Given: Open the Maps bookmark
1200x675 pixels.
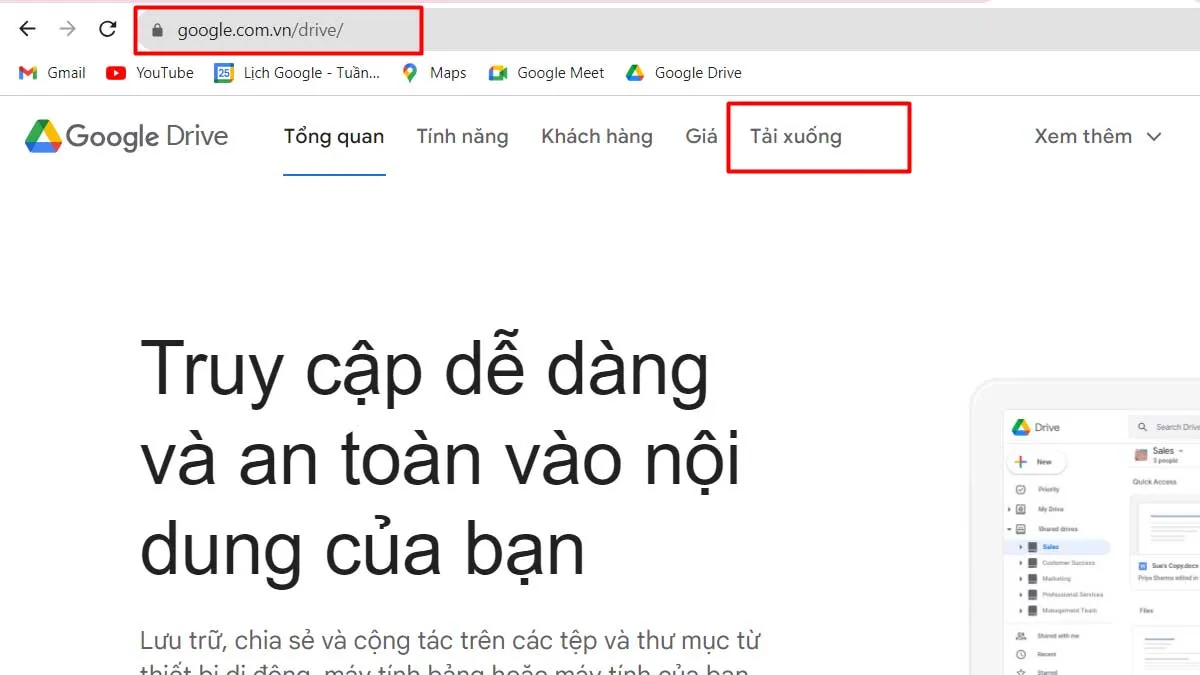Looking at the screenshot, I should [433, 72].
